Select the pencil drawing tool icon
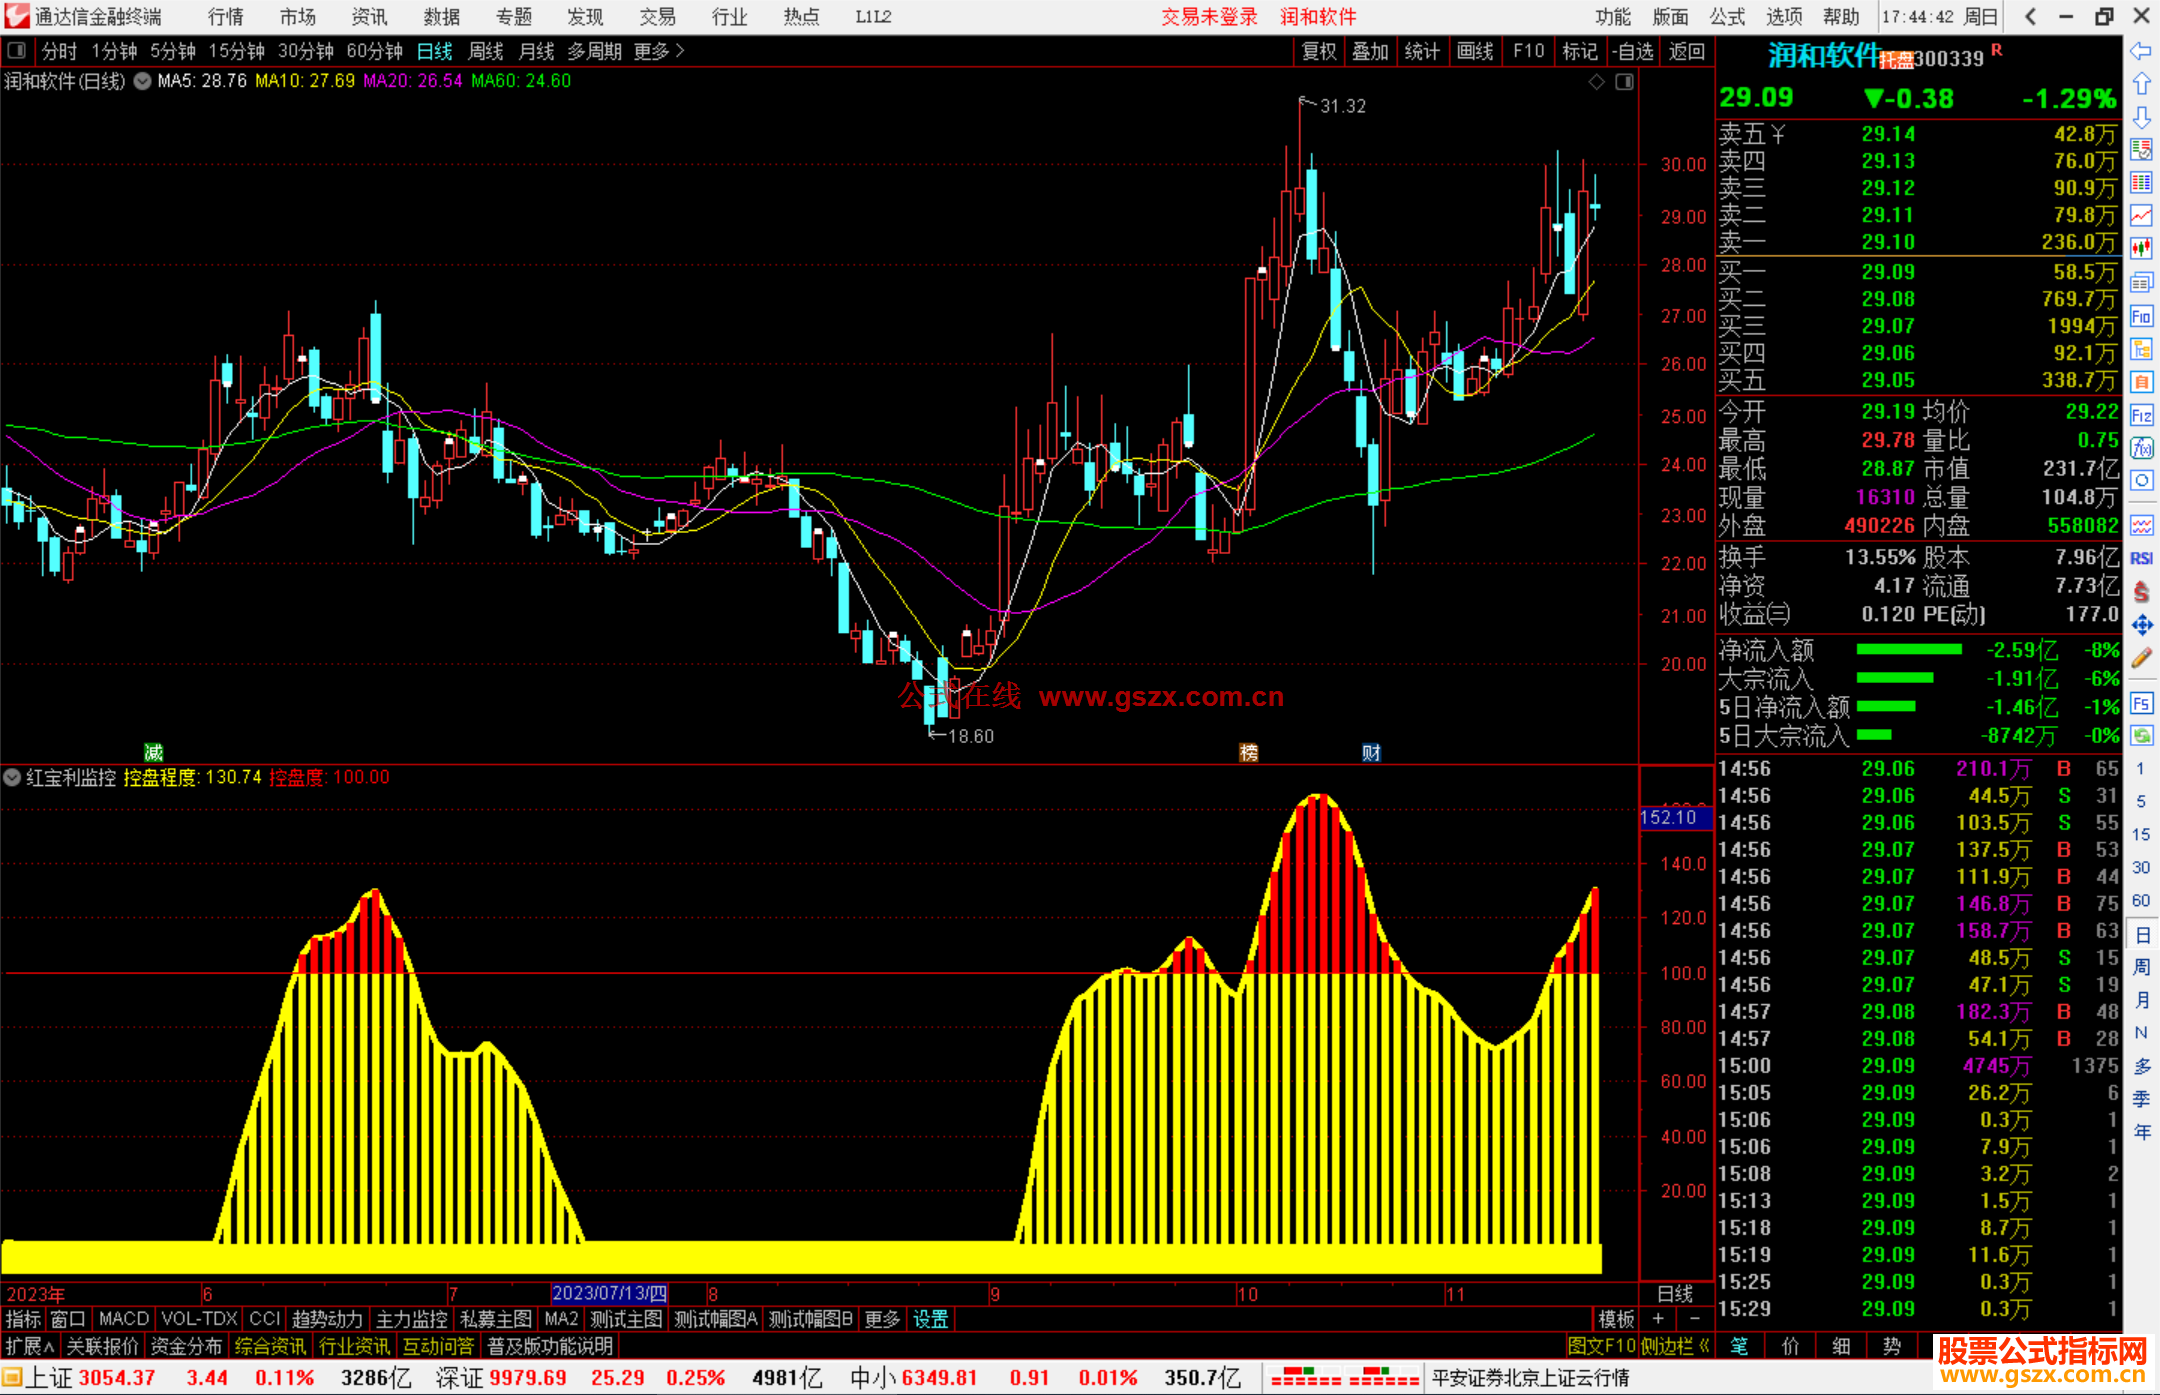The width and height of the screenshot is (2160, 1395). point(2141,658)
